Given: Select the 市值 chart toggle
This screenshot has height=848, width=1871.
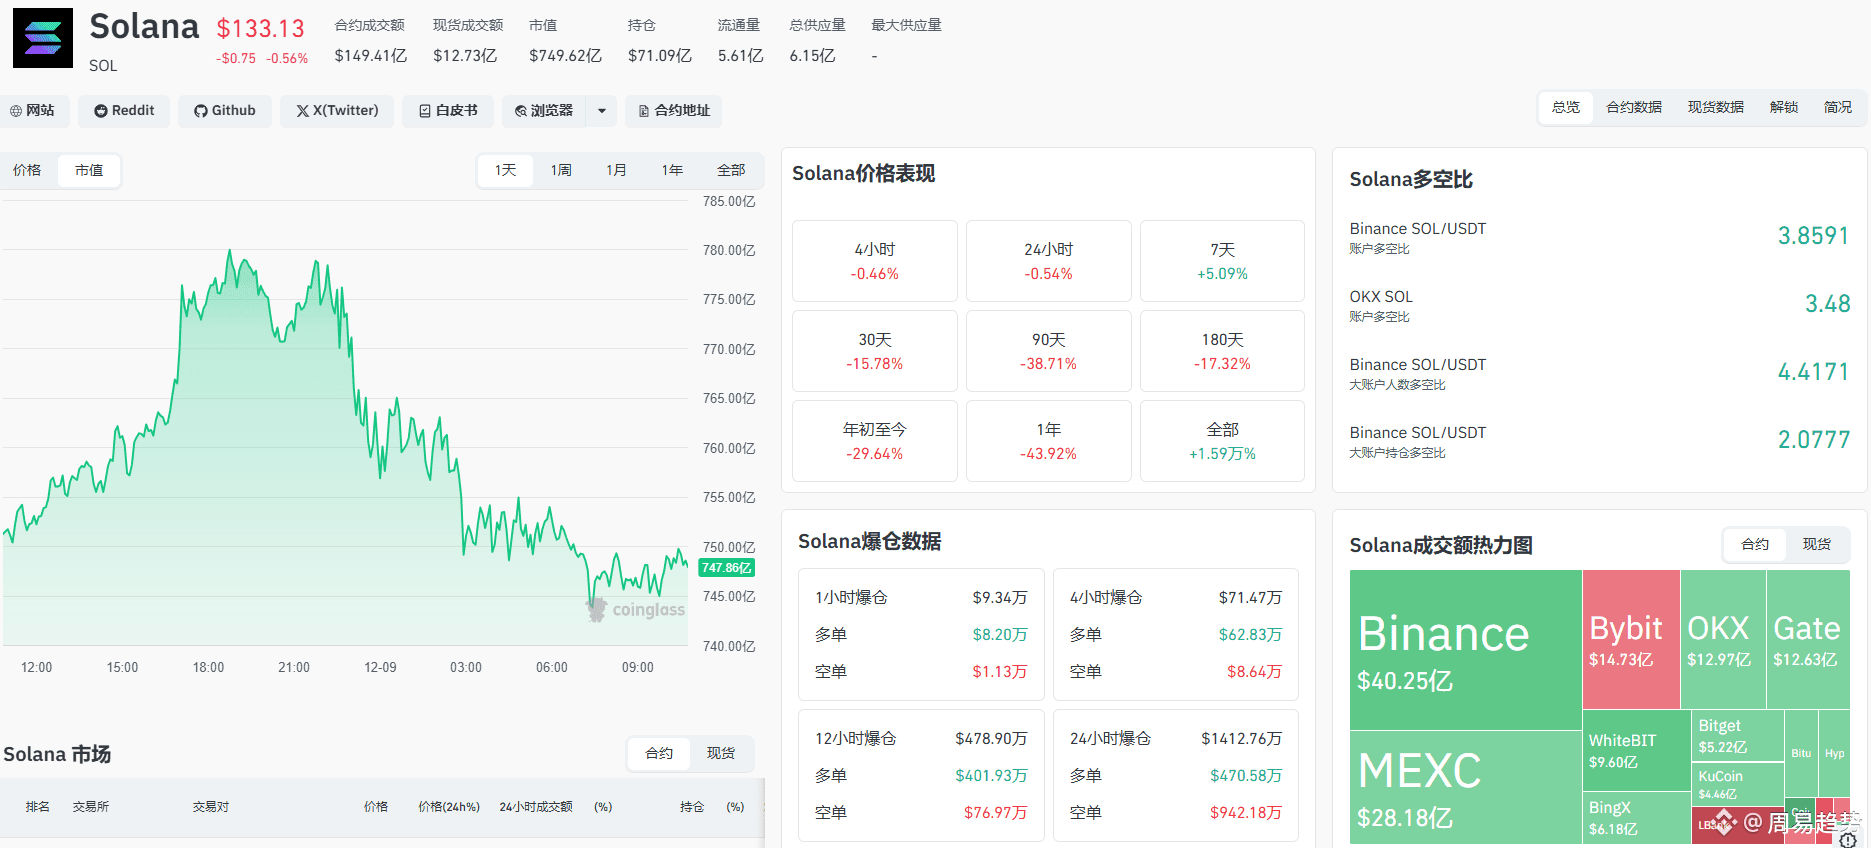Looking at the screenshot, I should coord(89,171).
